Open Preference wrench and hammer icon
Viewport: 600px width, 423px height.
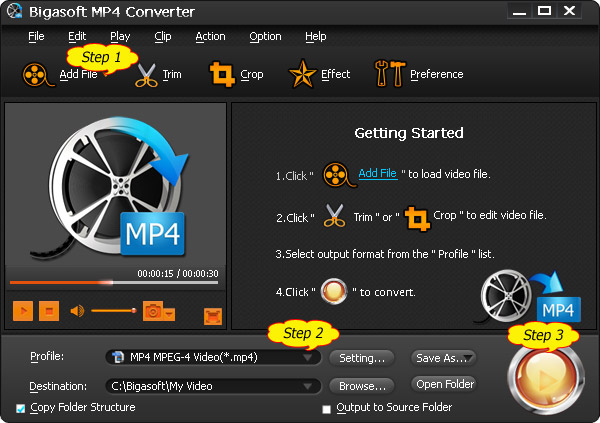click(x=390, y=73)
